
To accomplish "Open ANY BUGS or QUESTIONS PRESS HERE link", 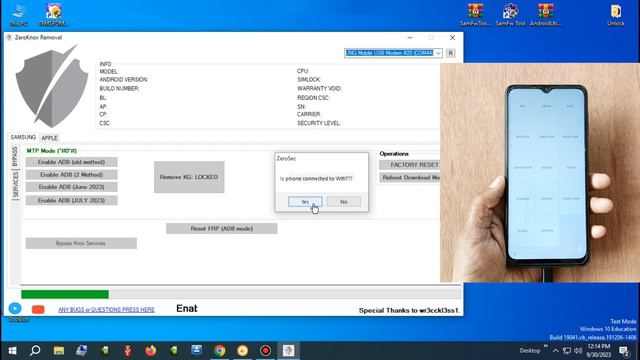I will coord(107,310).
